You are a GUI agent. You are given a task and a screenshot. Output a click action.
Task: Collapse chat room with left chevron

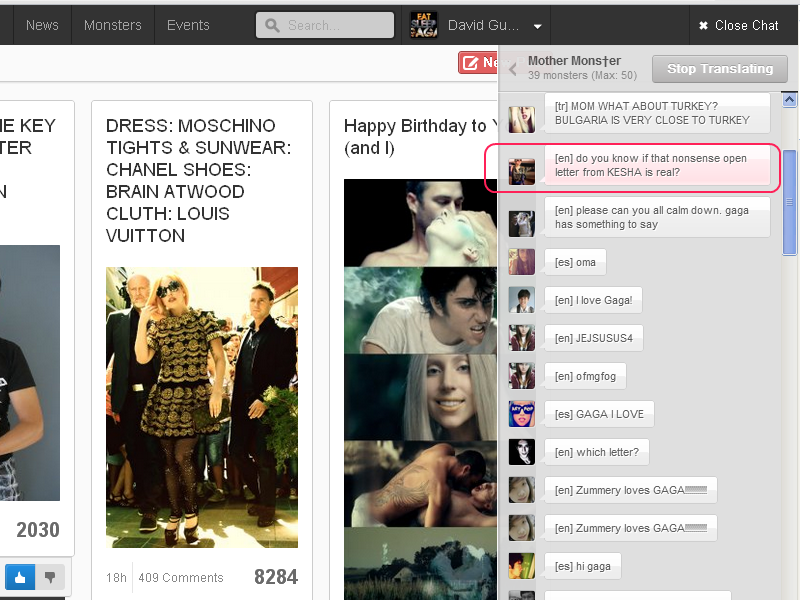[513, 69]
